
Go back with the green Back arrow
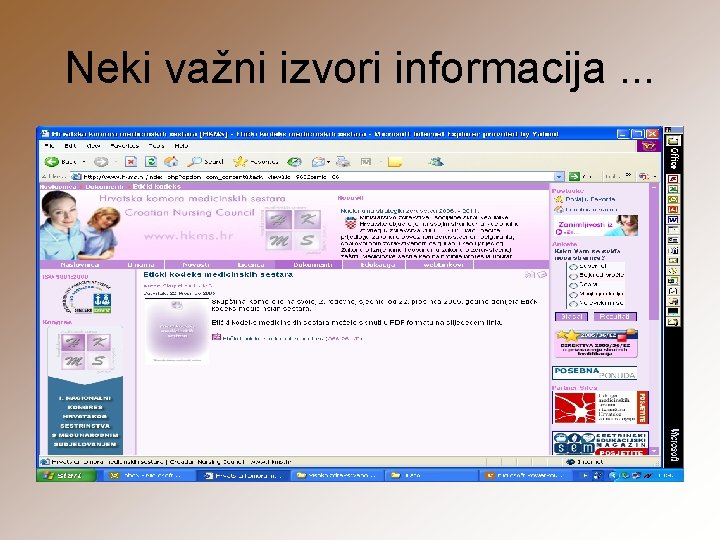pos(51,162)
